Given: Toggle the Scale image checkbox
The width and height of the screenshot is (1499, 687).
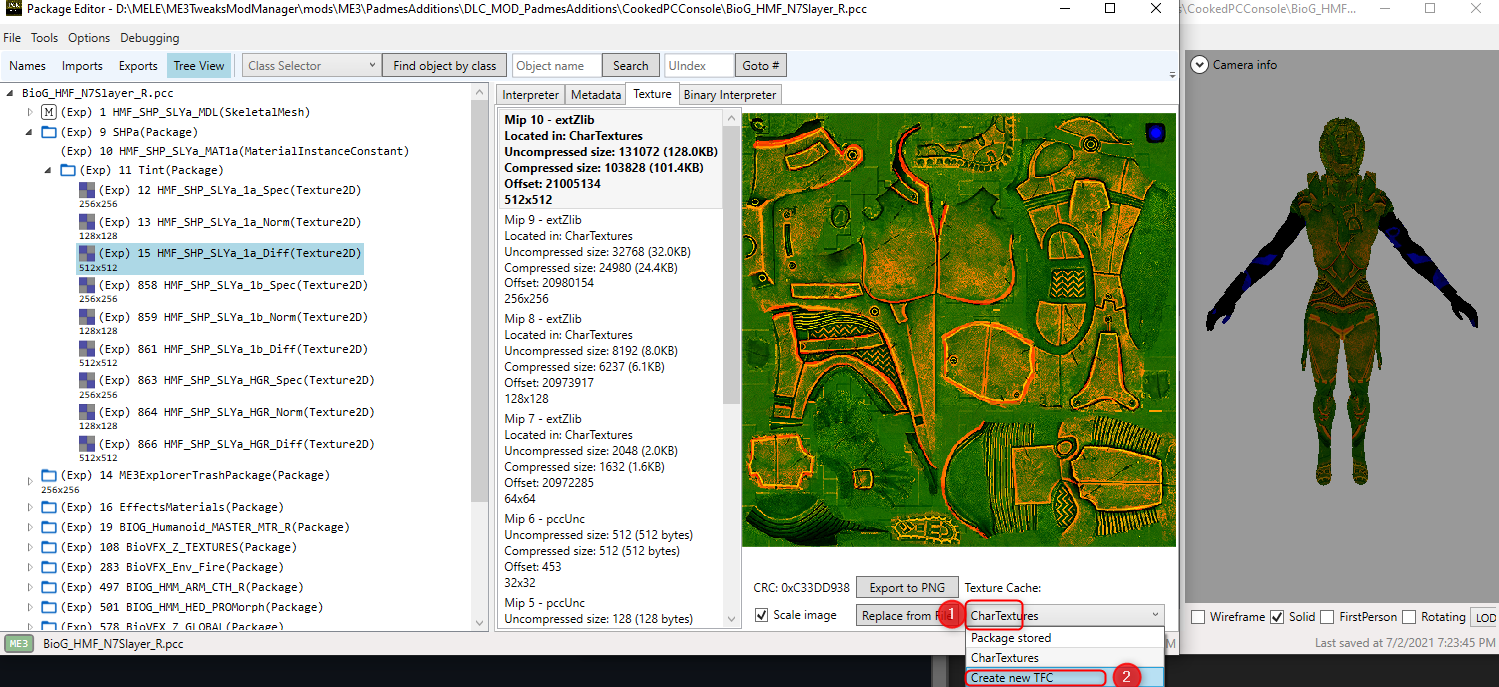Looking at the screenshot, I should [x=762, y=615].
